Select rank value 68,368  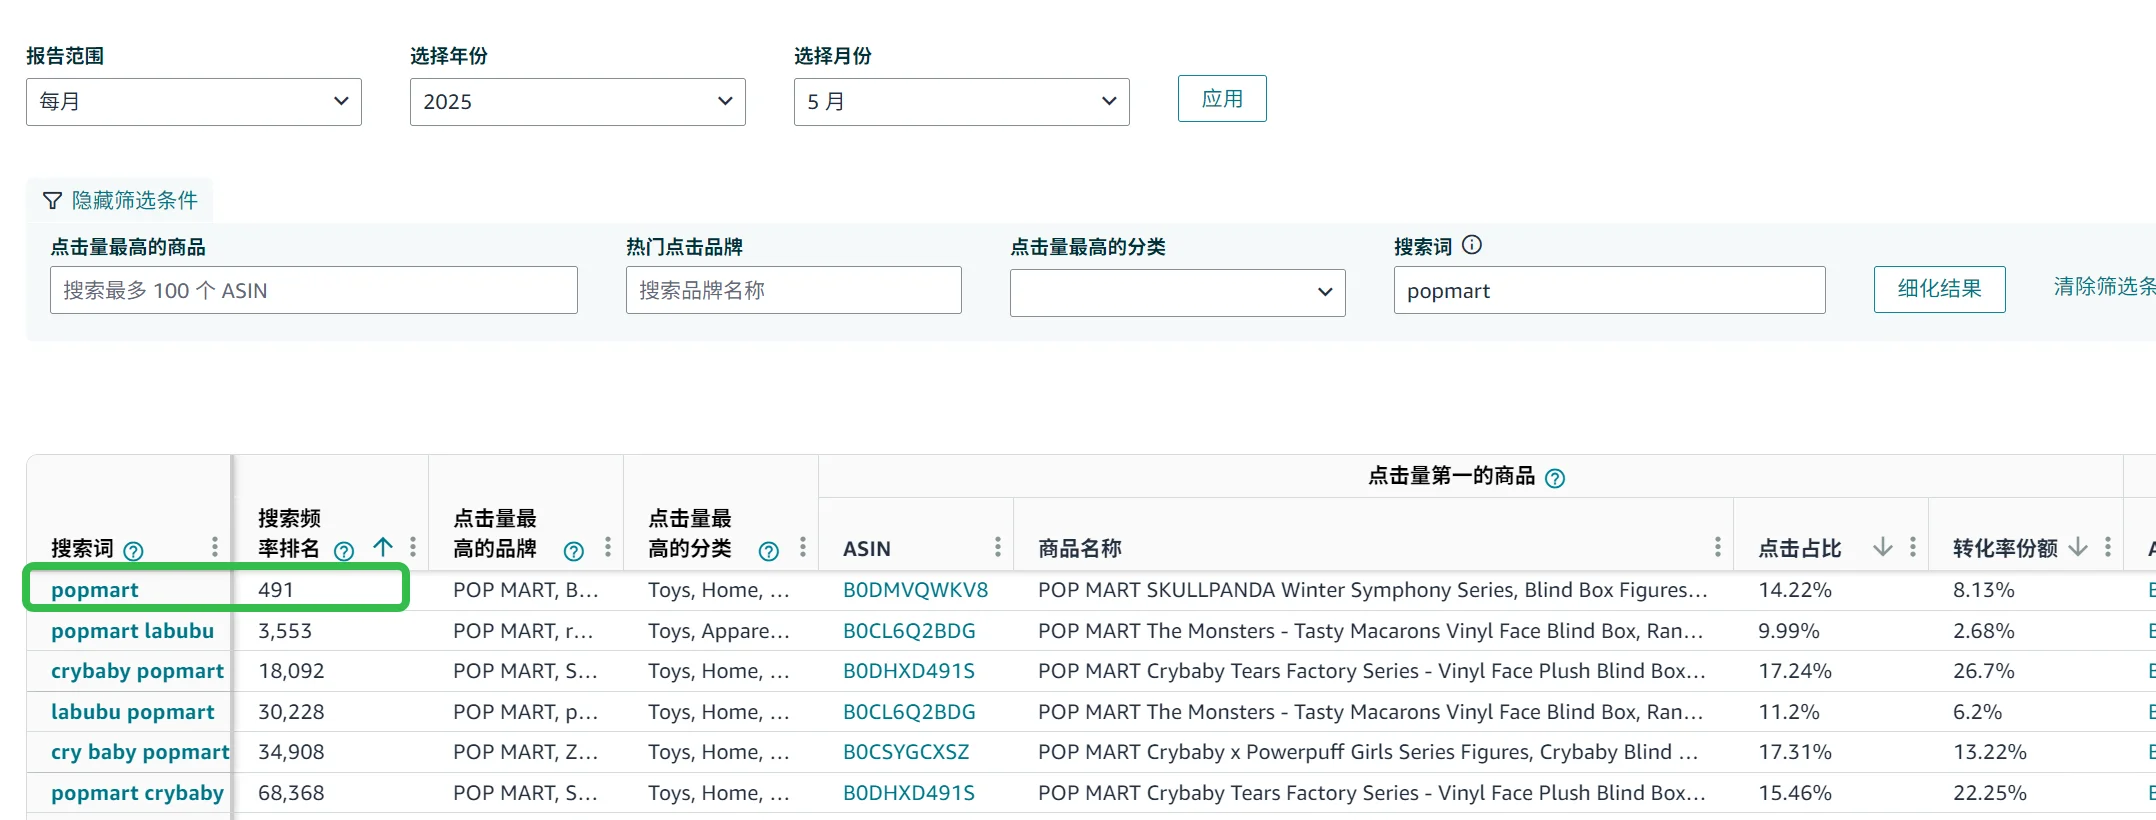291,793
